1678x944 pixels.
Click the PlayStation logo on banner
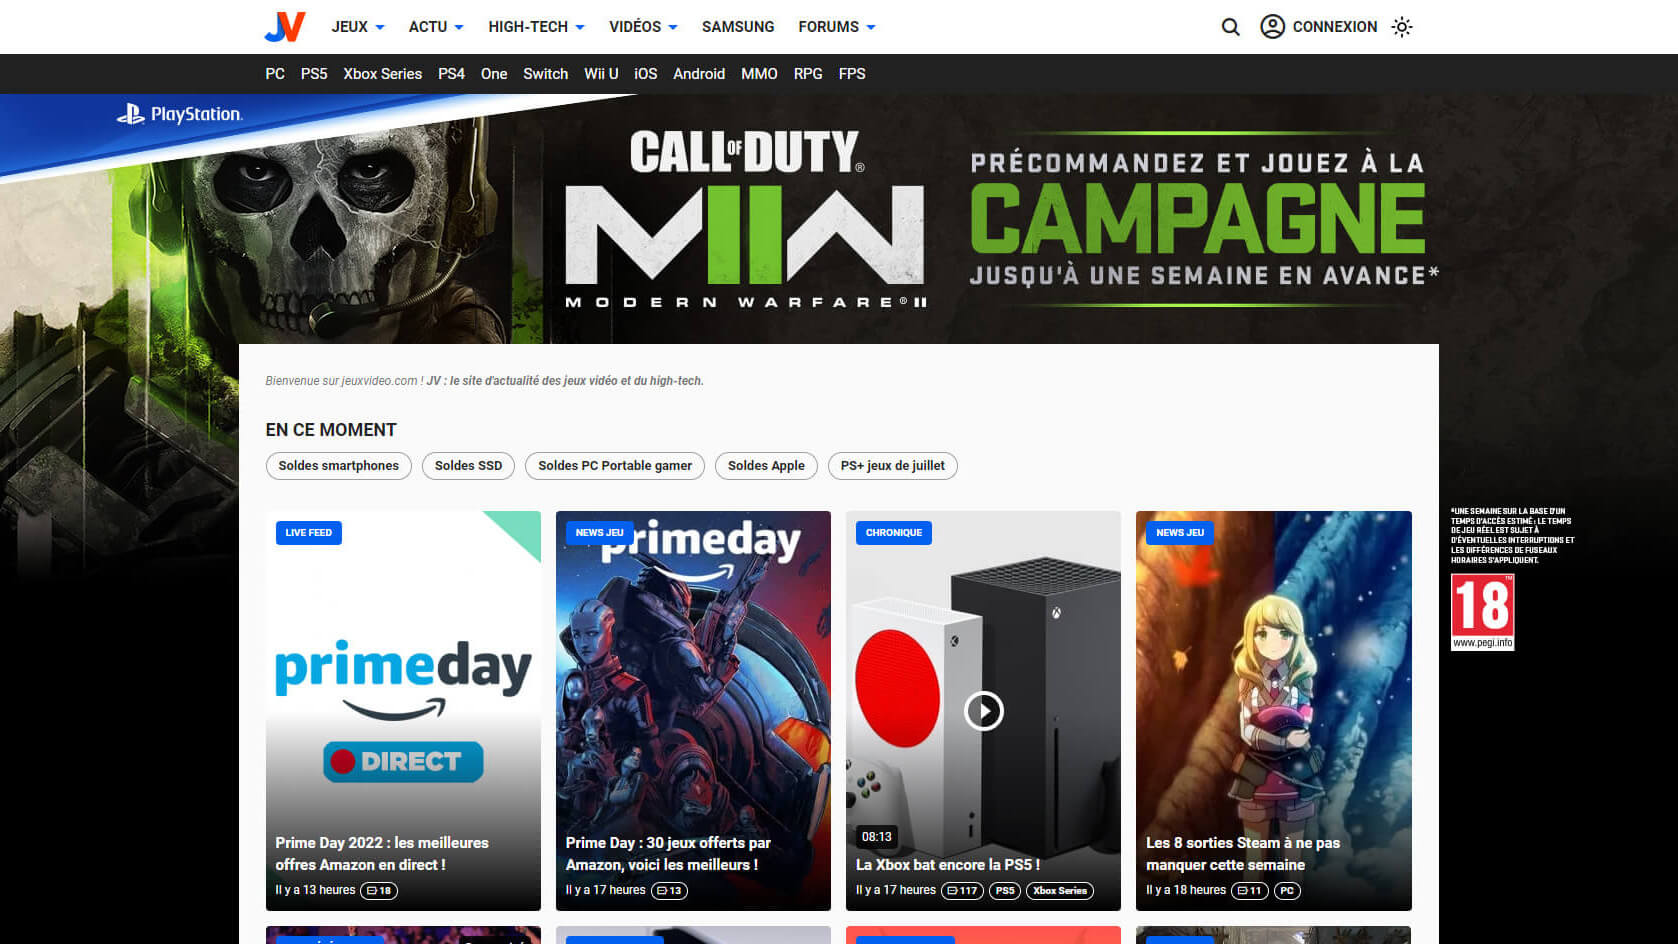click(x=180, y=114)
